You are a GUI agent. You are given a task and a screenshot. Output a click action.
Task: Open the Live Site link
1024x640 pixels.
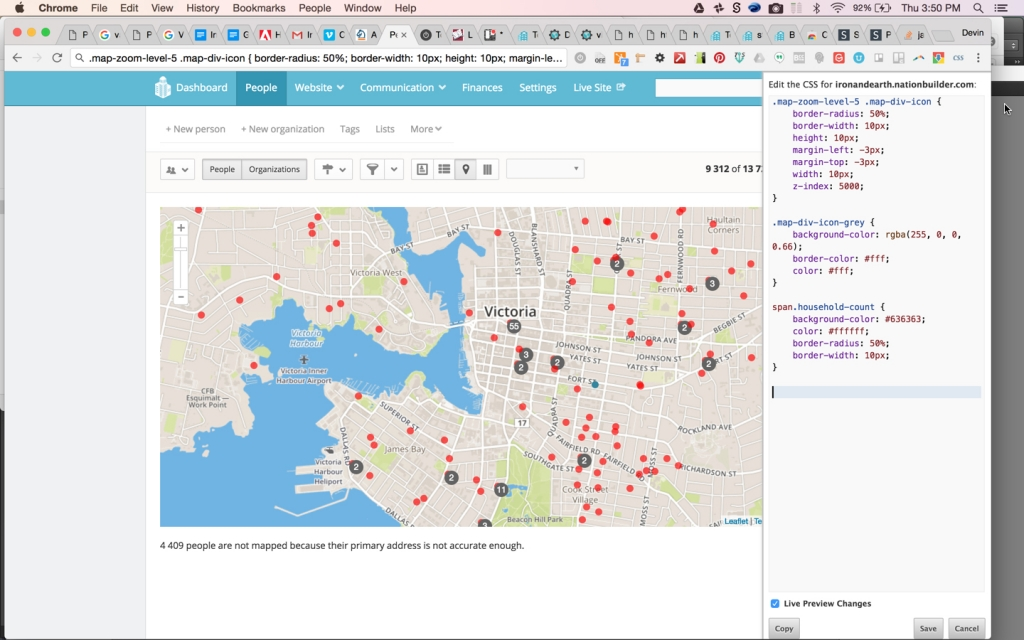coord(599,88)
